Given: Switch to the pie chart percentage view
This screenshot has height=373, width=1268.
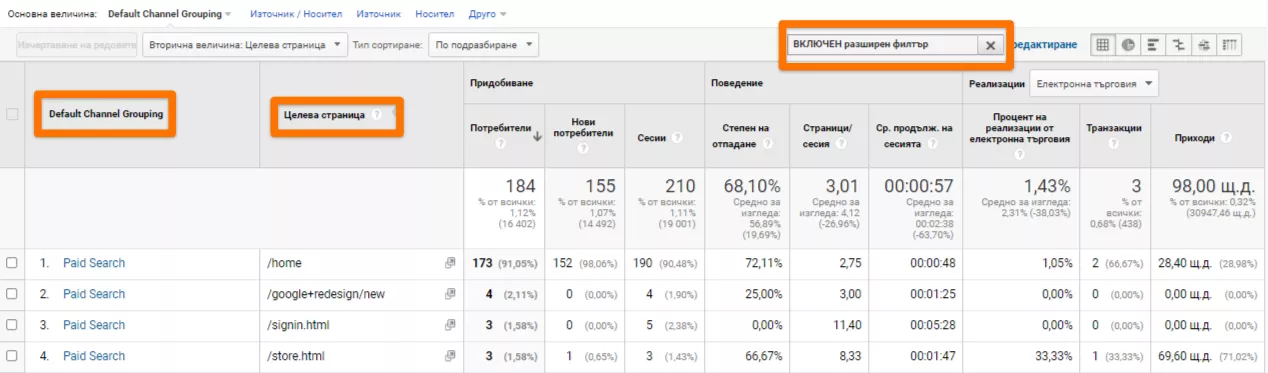Looking at the screenshot, I should click(1128, 44).
